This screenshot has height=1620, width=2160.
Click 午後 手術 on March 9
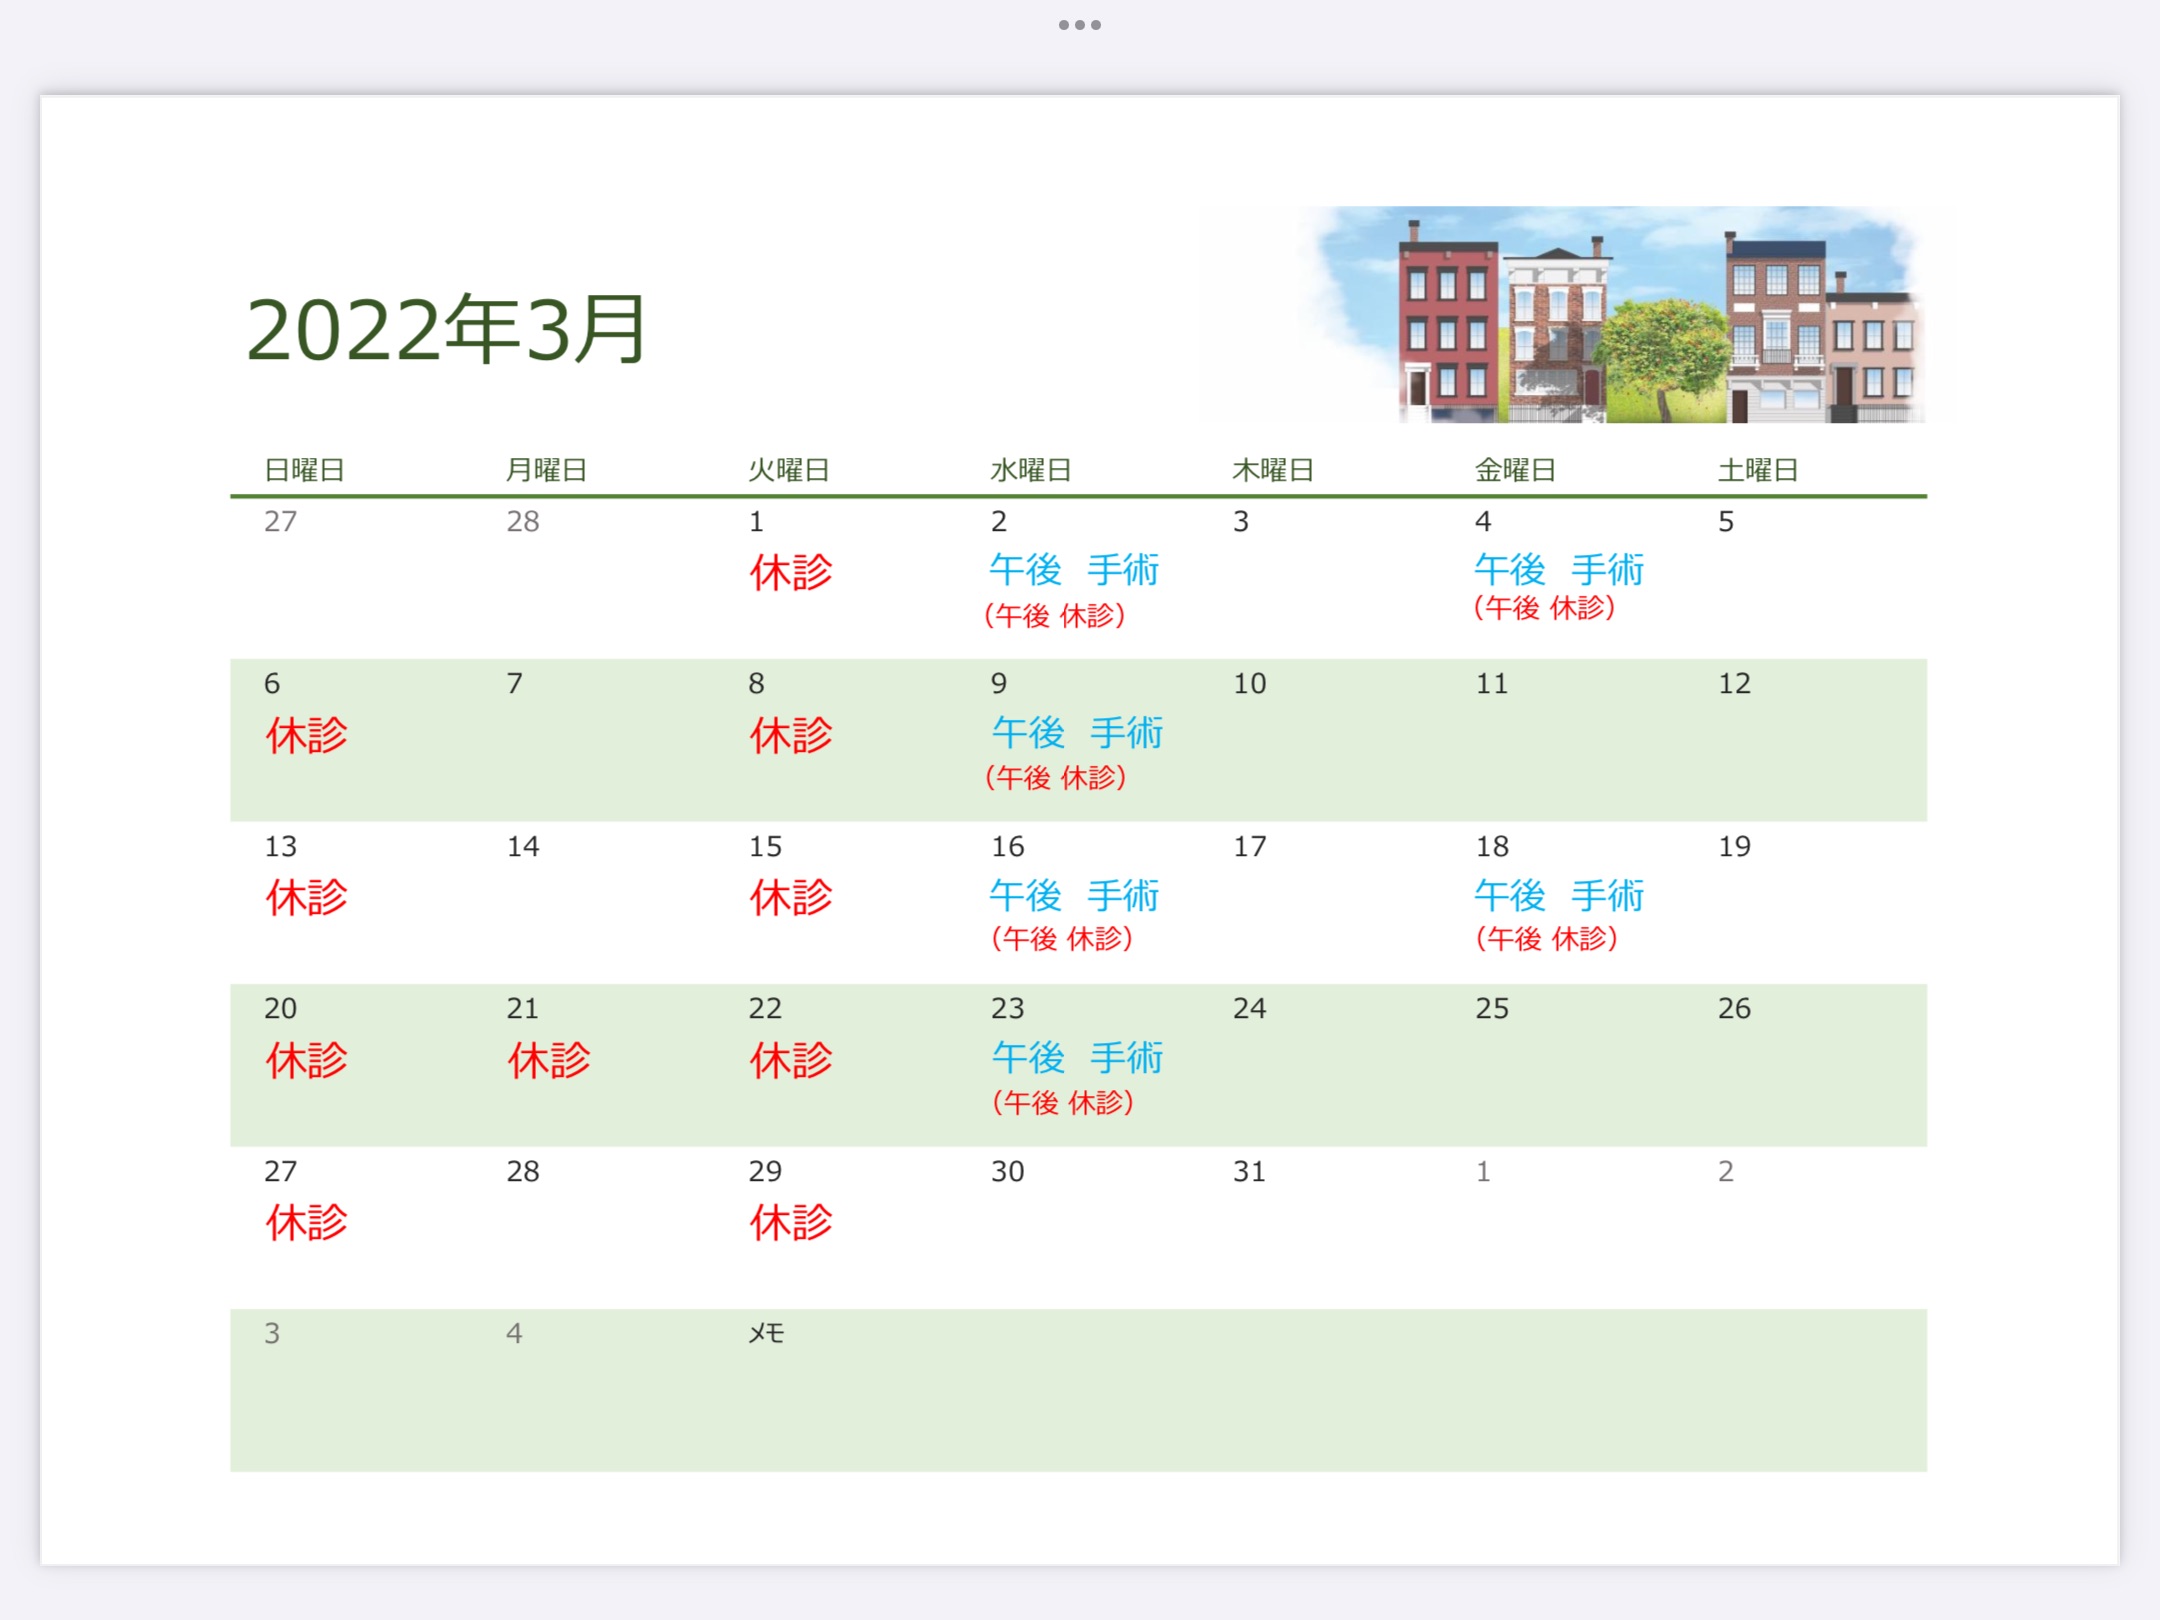(x=1077, y=733)
